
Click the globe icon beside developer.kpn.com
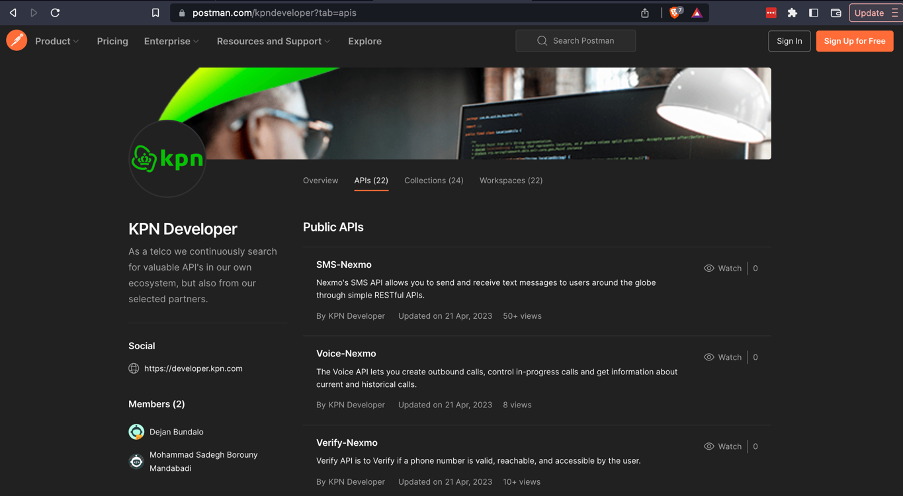click(134, 369)
